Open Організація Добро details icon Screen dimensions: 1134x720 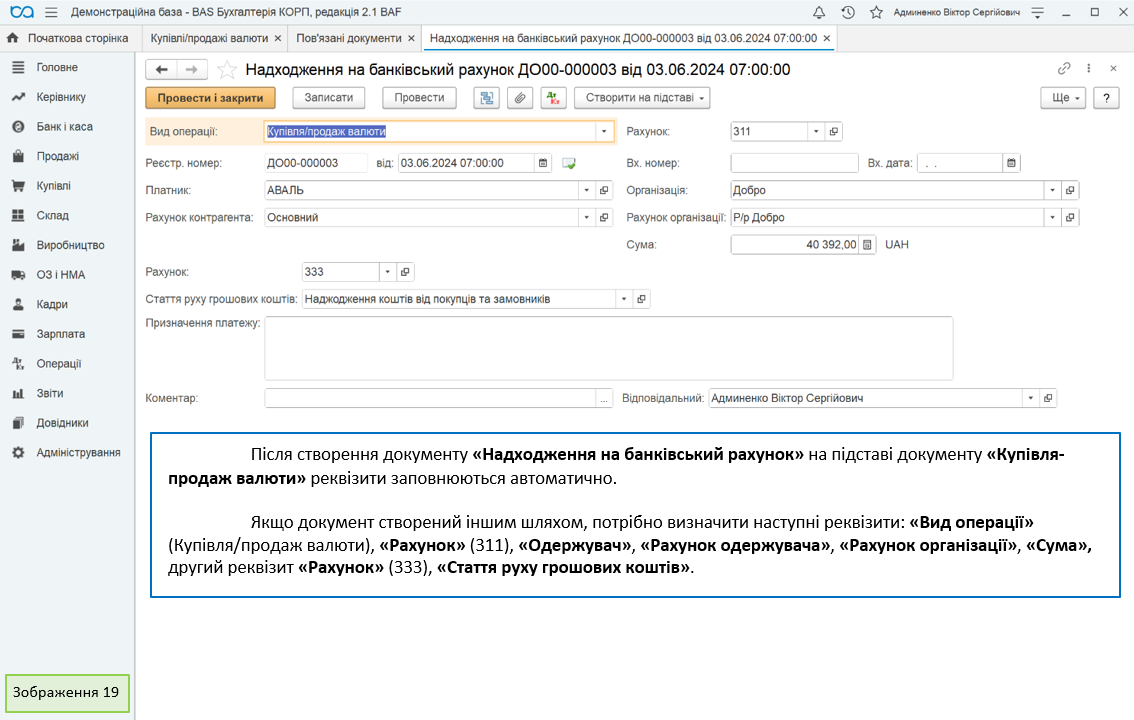click(x=1070, y=190)
